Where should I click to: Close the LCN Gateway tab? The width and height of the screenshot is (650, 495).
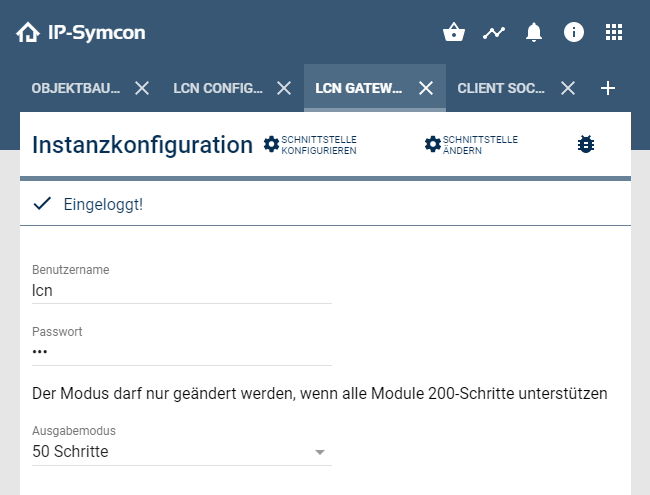tap(426, 88)
